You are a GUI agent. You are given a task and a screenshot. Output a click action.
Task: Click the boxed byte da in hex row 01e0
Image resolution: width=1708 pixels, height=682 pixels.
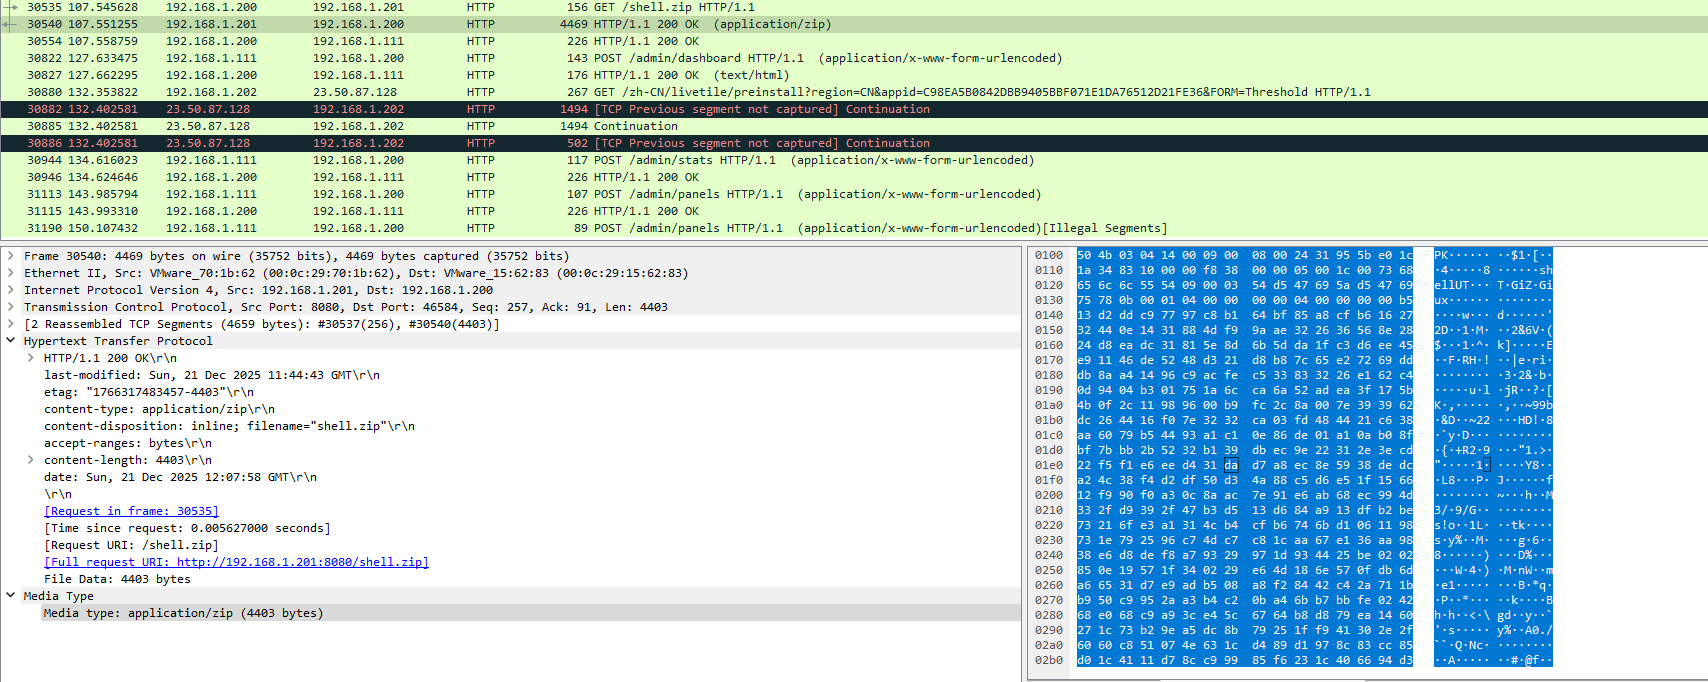click(1230, 465)
